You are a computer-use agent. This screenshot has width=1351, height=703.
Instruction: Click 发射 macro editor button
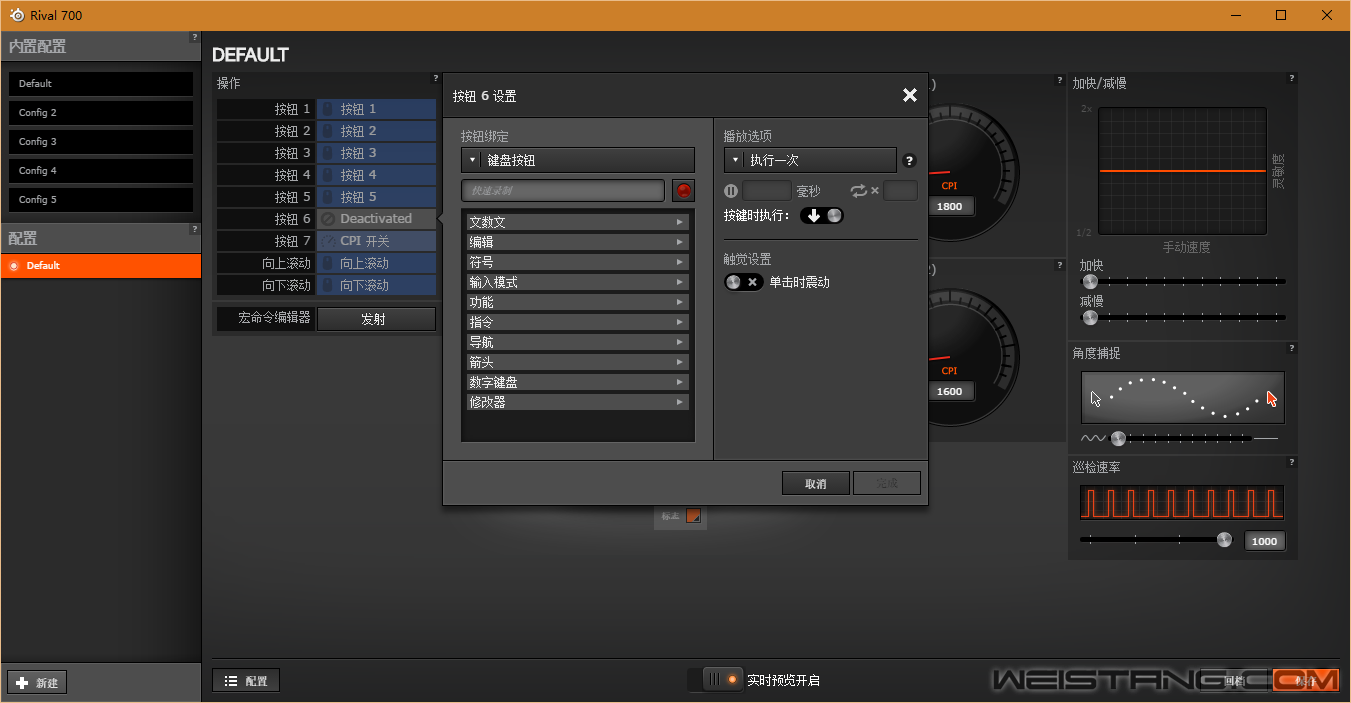pyautogui.click(x=376, y=319)
